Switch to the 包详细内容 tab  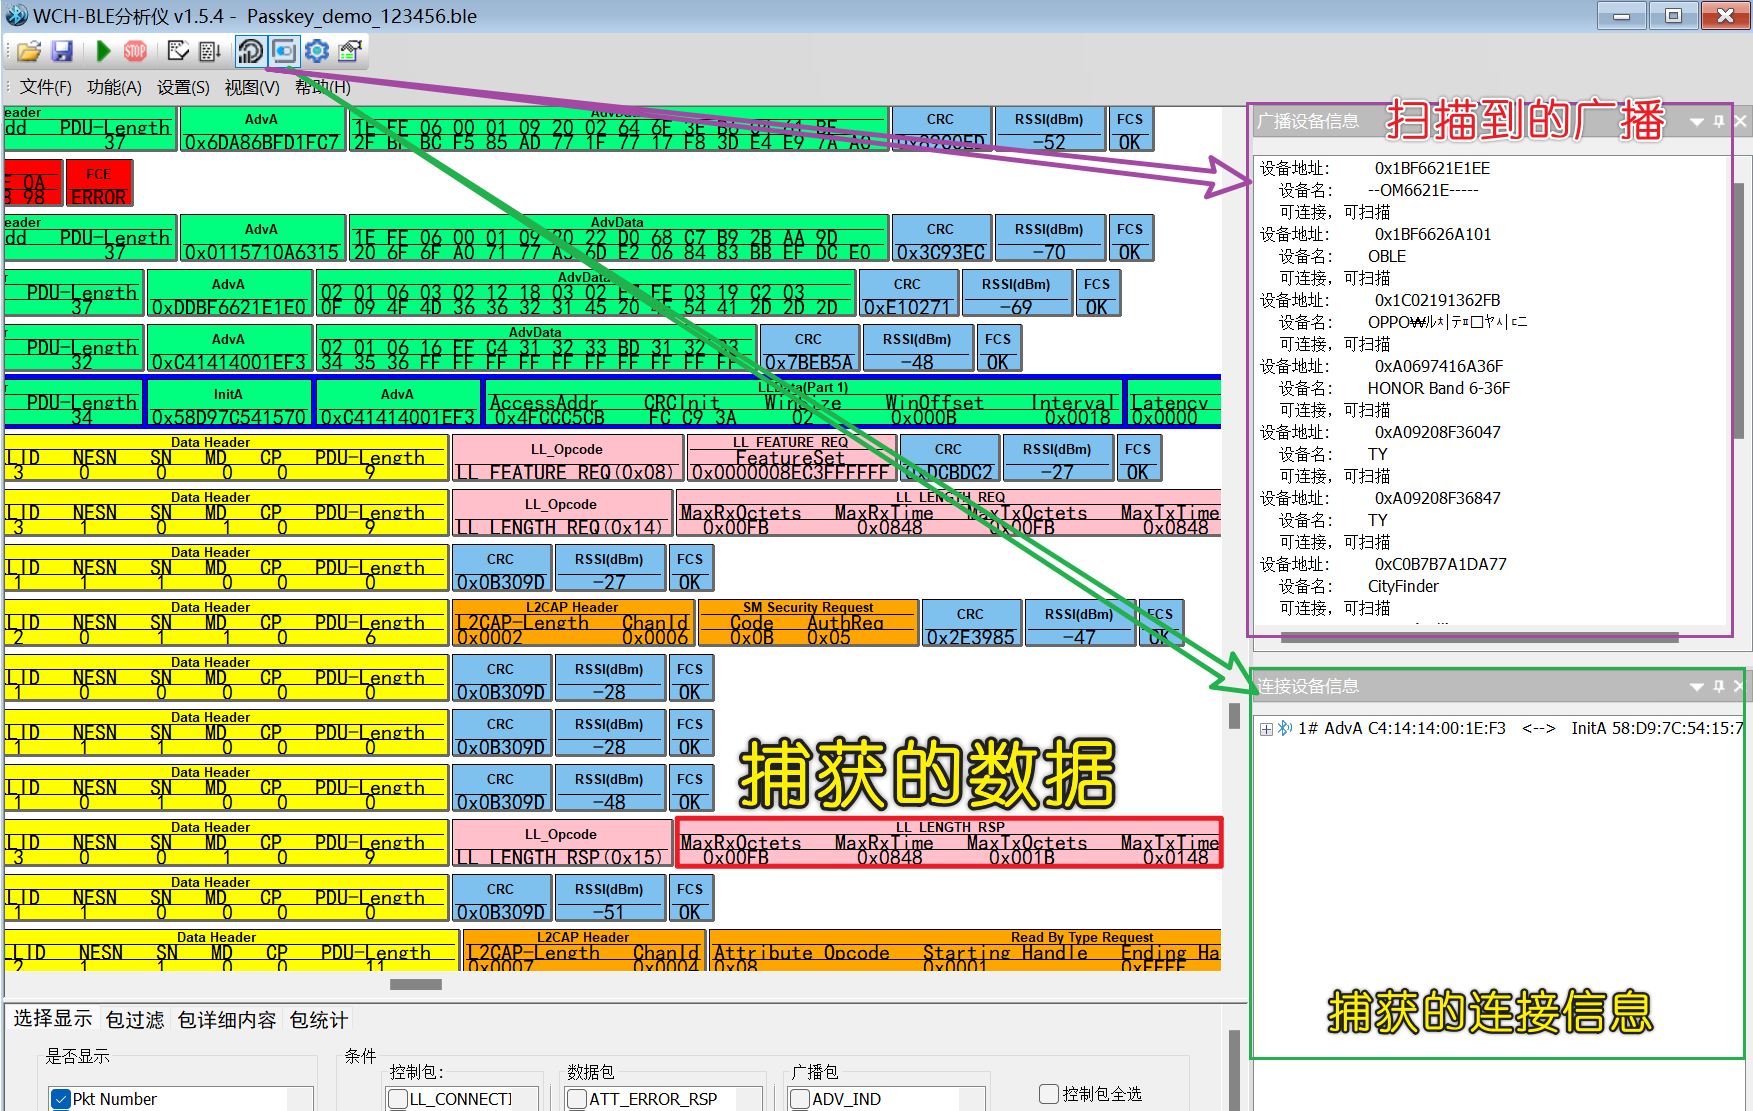click(227, 1020)
